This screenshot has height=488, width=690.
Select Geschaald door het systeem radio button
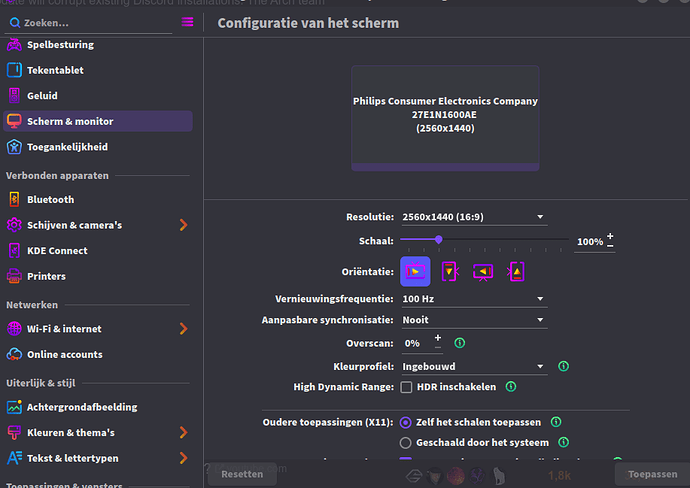pos(405,443)
